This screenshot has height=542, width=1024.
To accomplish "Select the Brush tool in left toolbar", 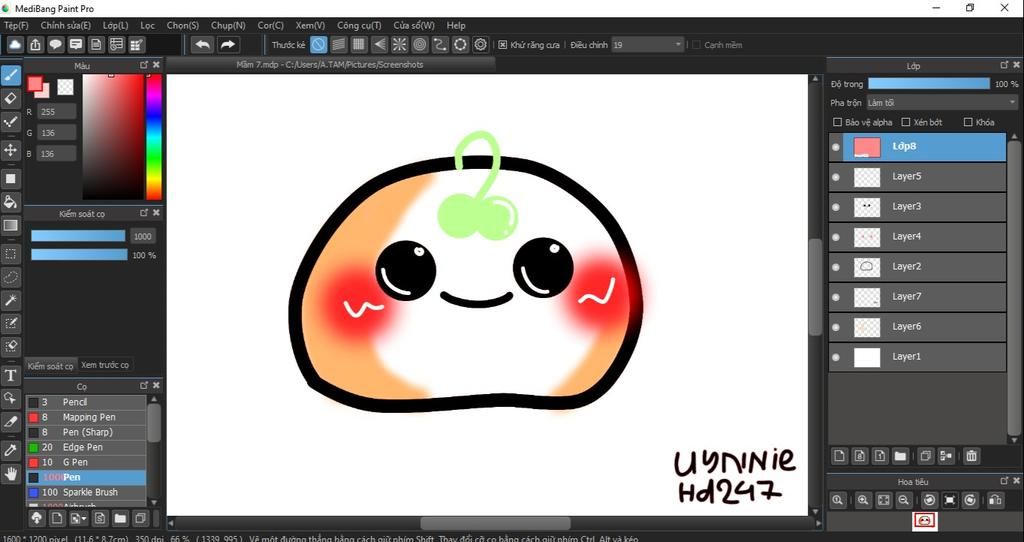I will (x=10, y=76).
